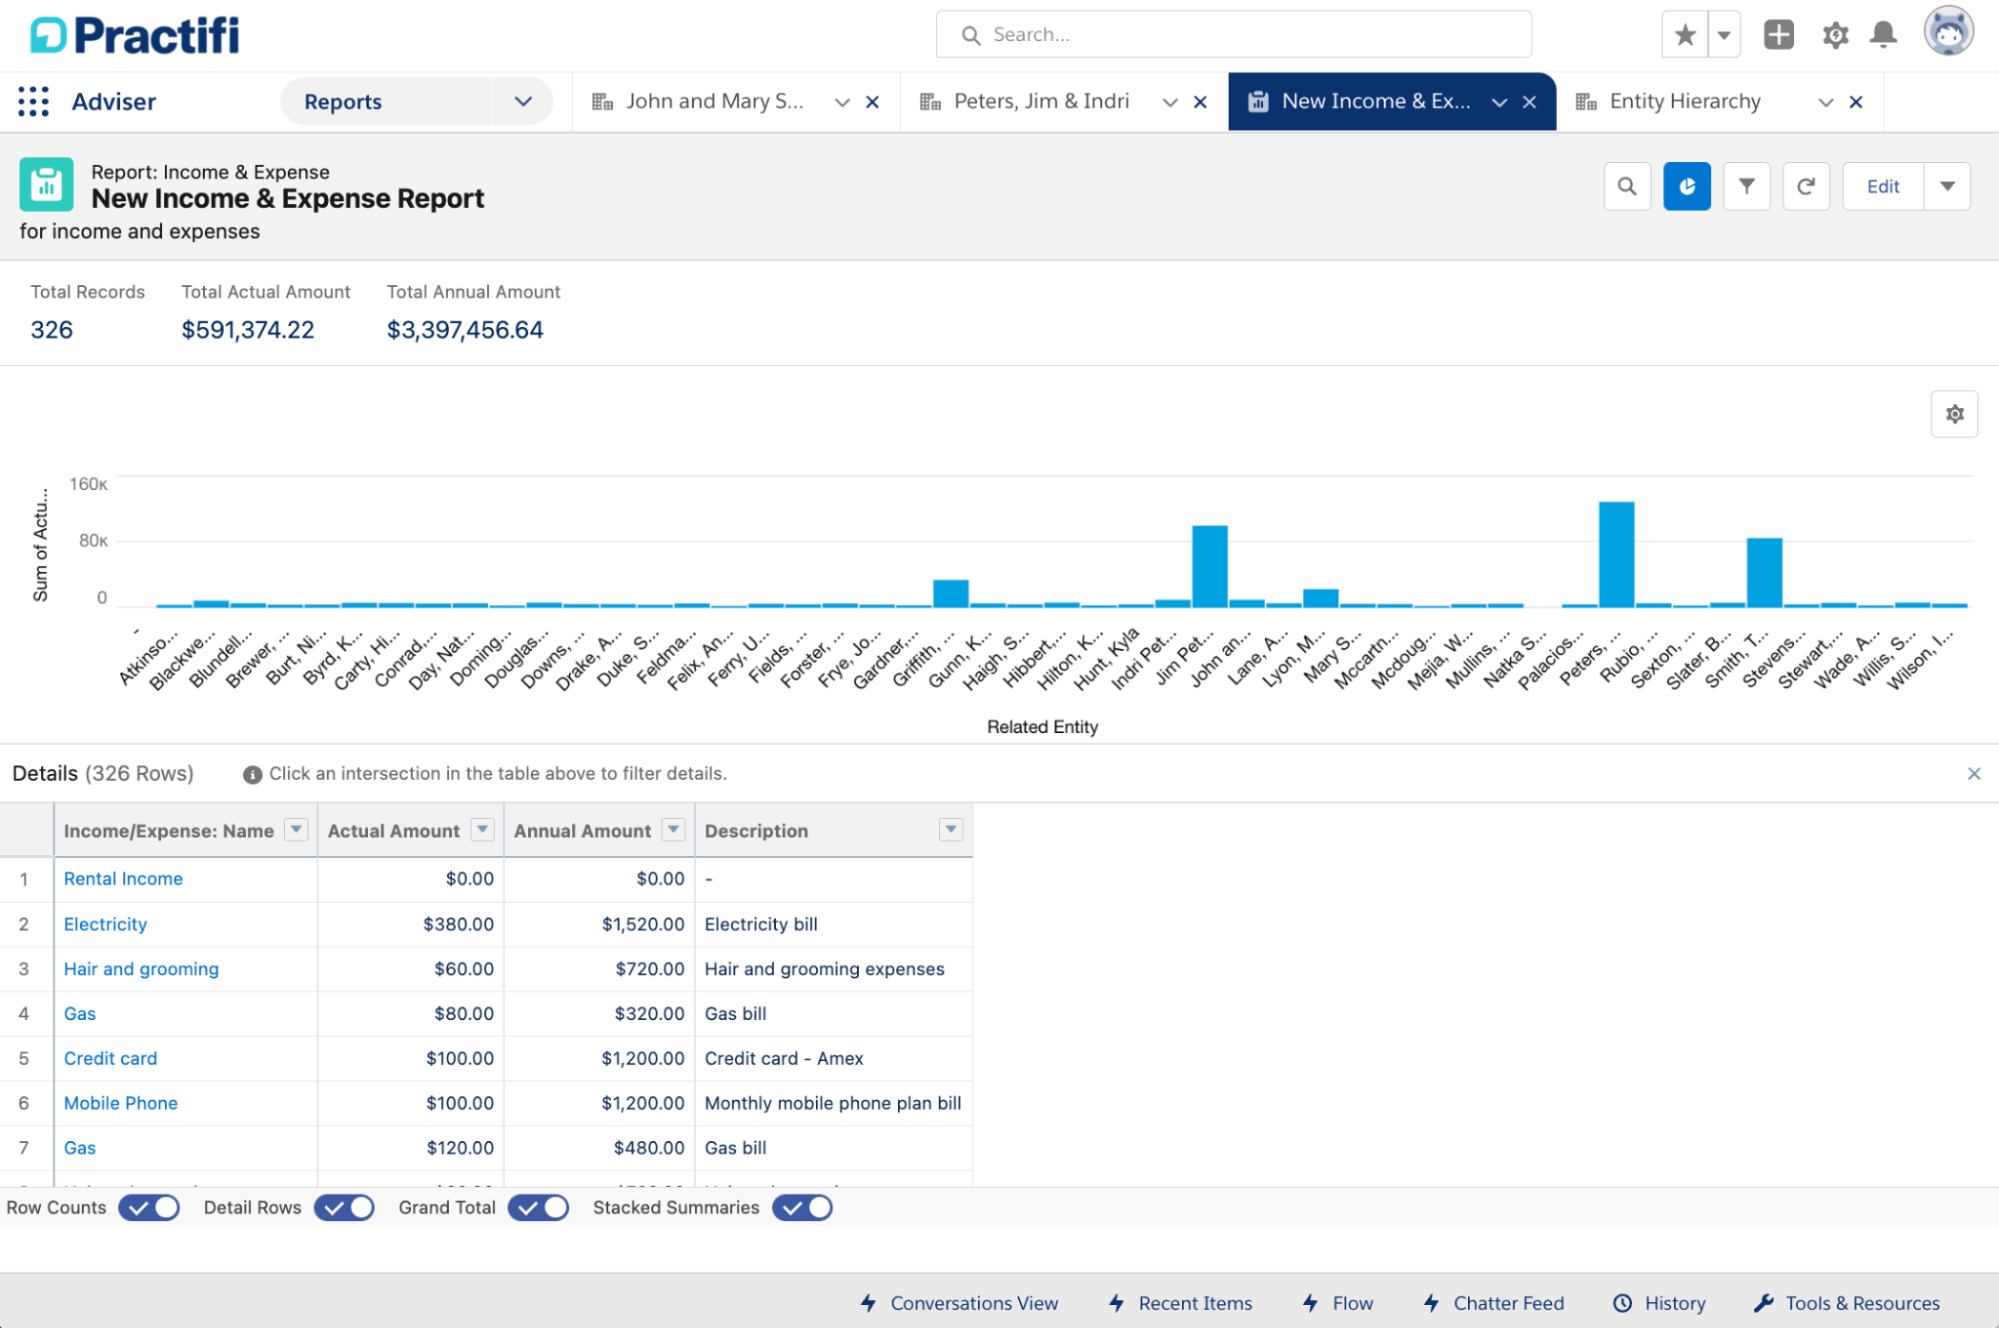Open the Actual Amount column menu
This screenshot has width=1999, height=1329.
point(483,830)
